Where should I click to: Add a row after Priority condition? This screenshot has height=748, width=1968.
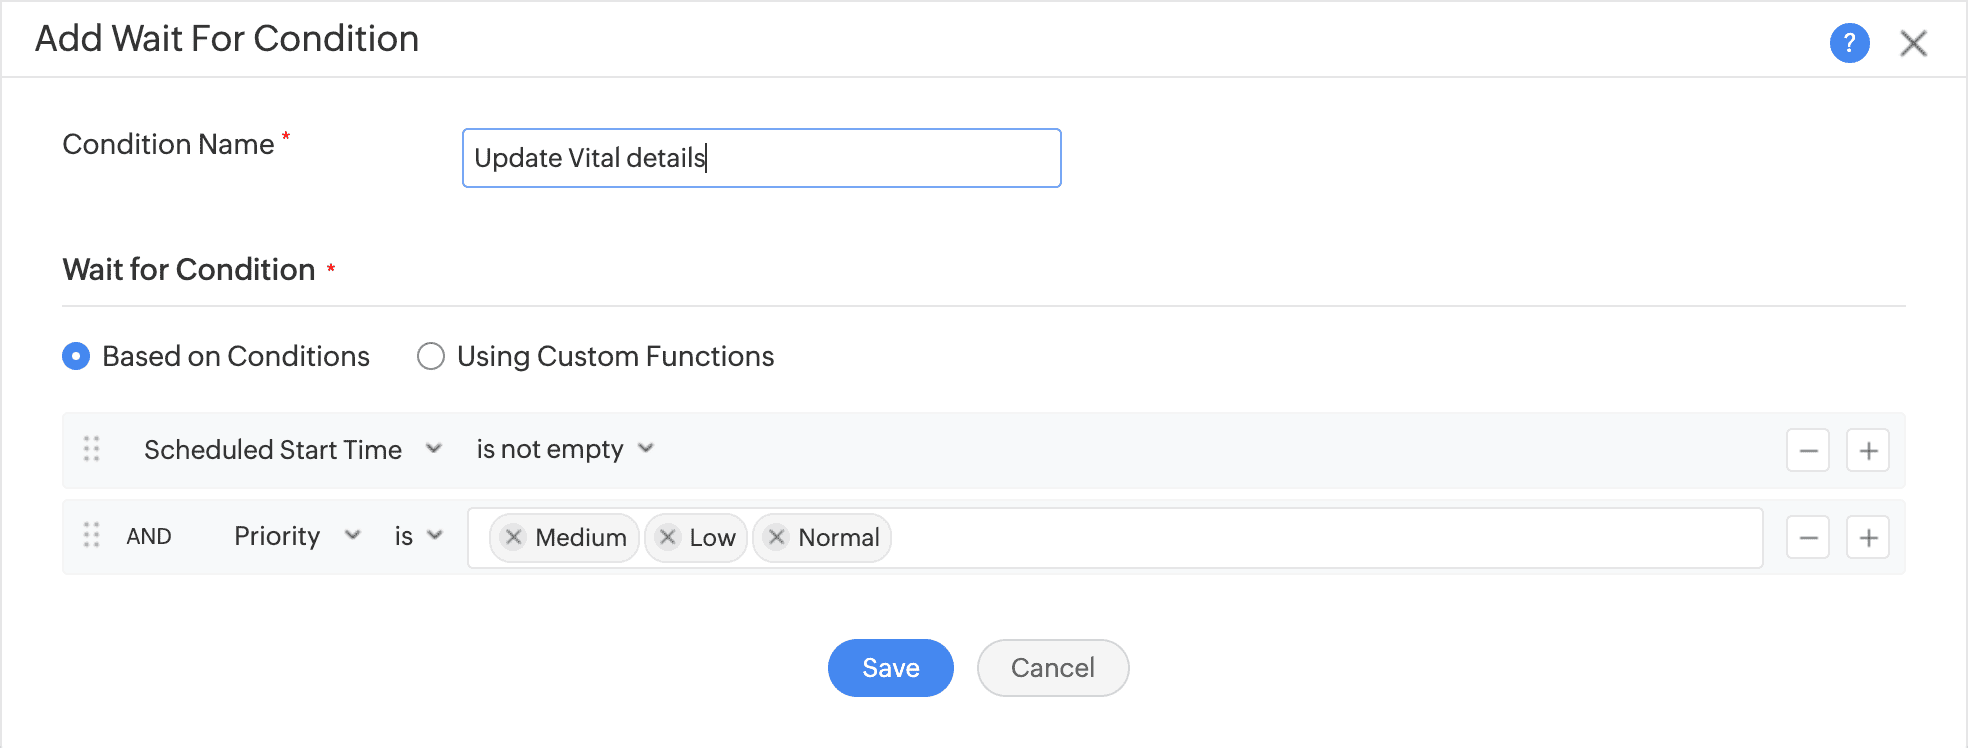point(1867,538)
